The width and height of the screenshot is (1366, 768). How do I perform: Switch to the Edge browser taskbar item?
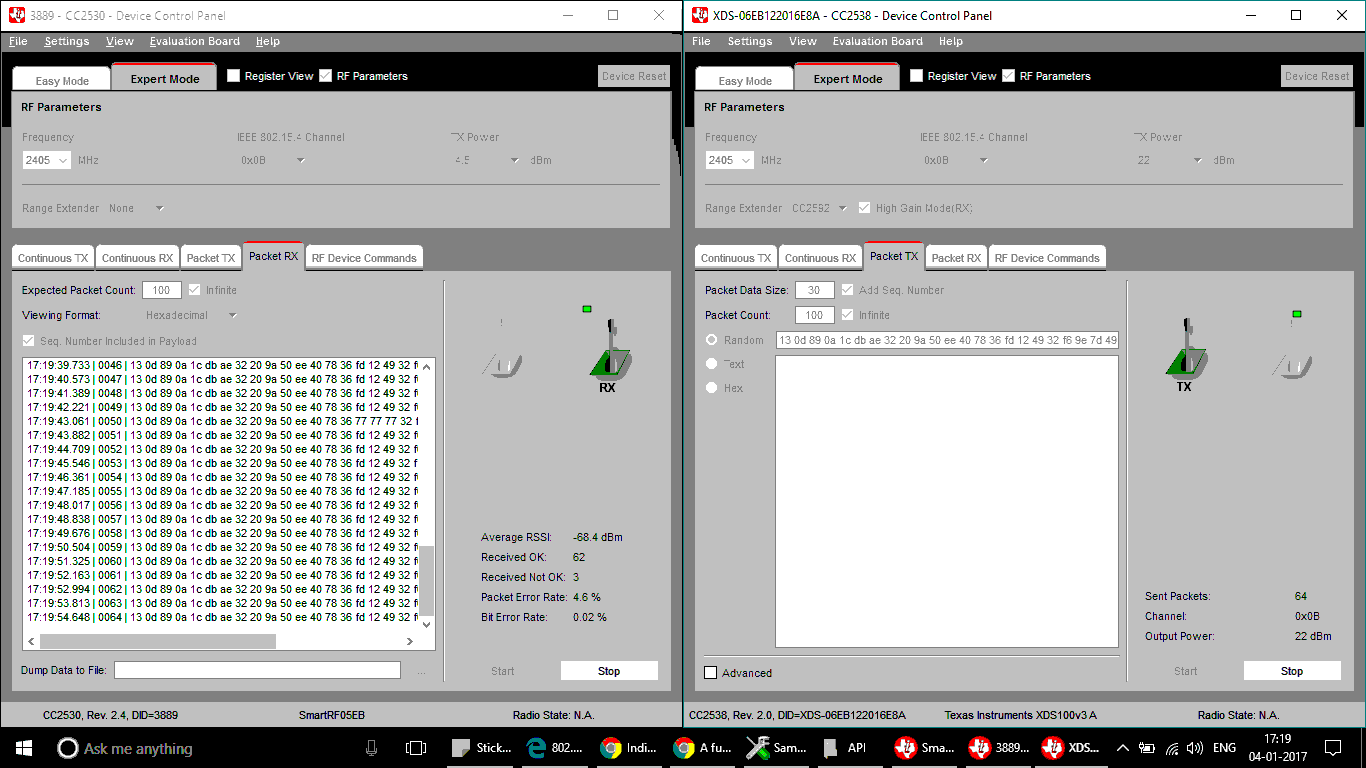tap(557, 748)
